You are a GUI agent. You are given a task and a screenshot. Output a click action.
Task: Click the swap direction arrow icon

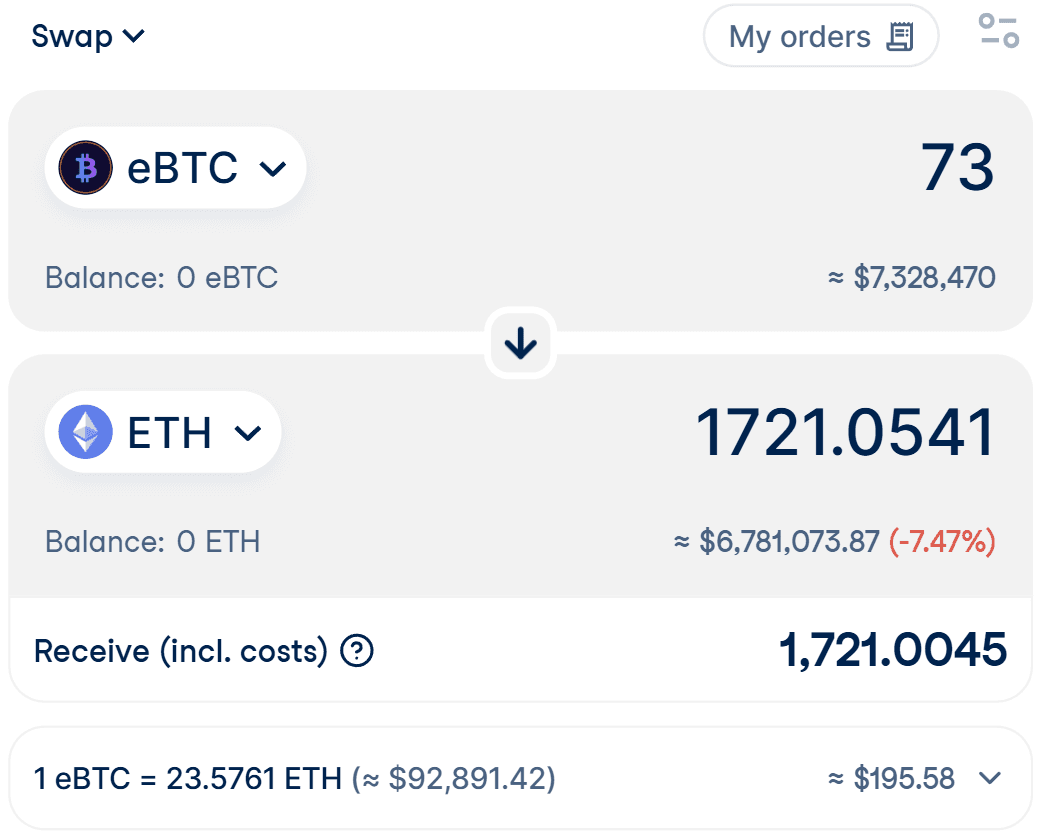520,344
